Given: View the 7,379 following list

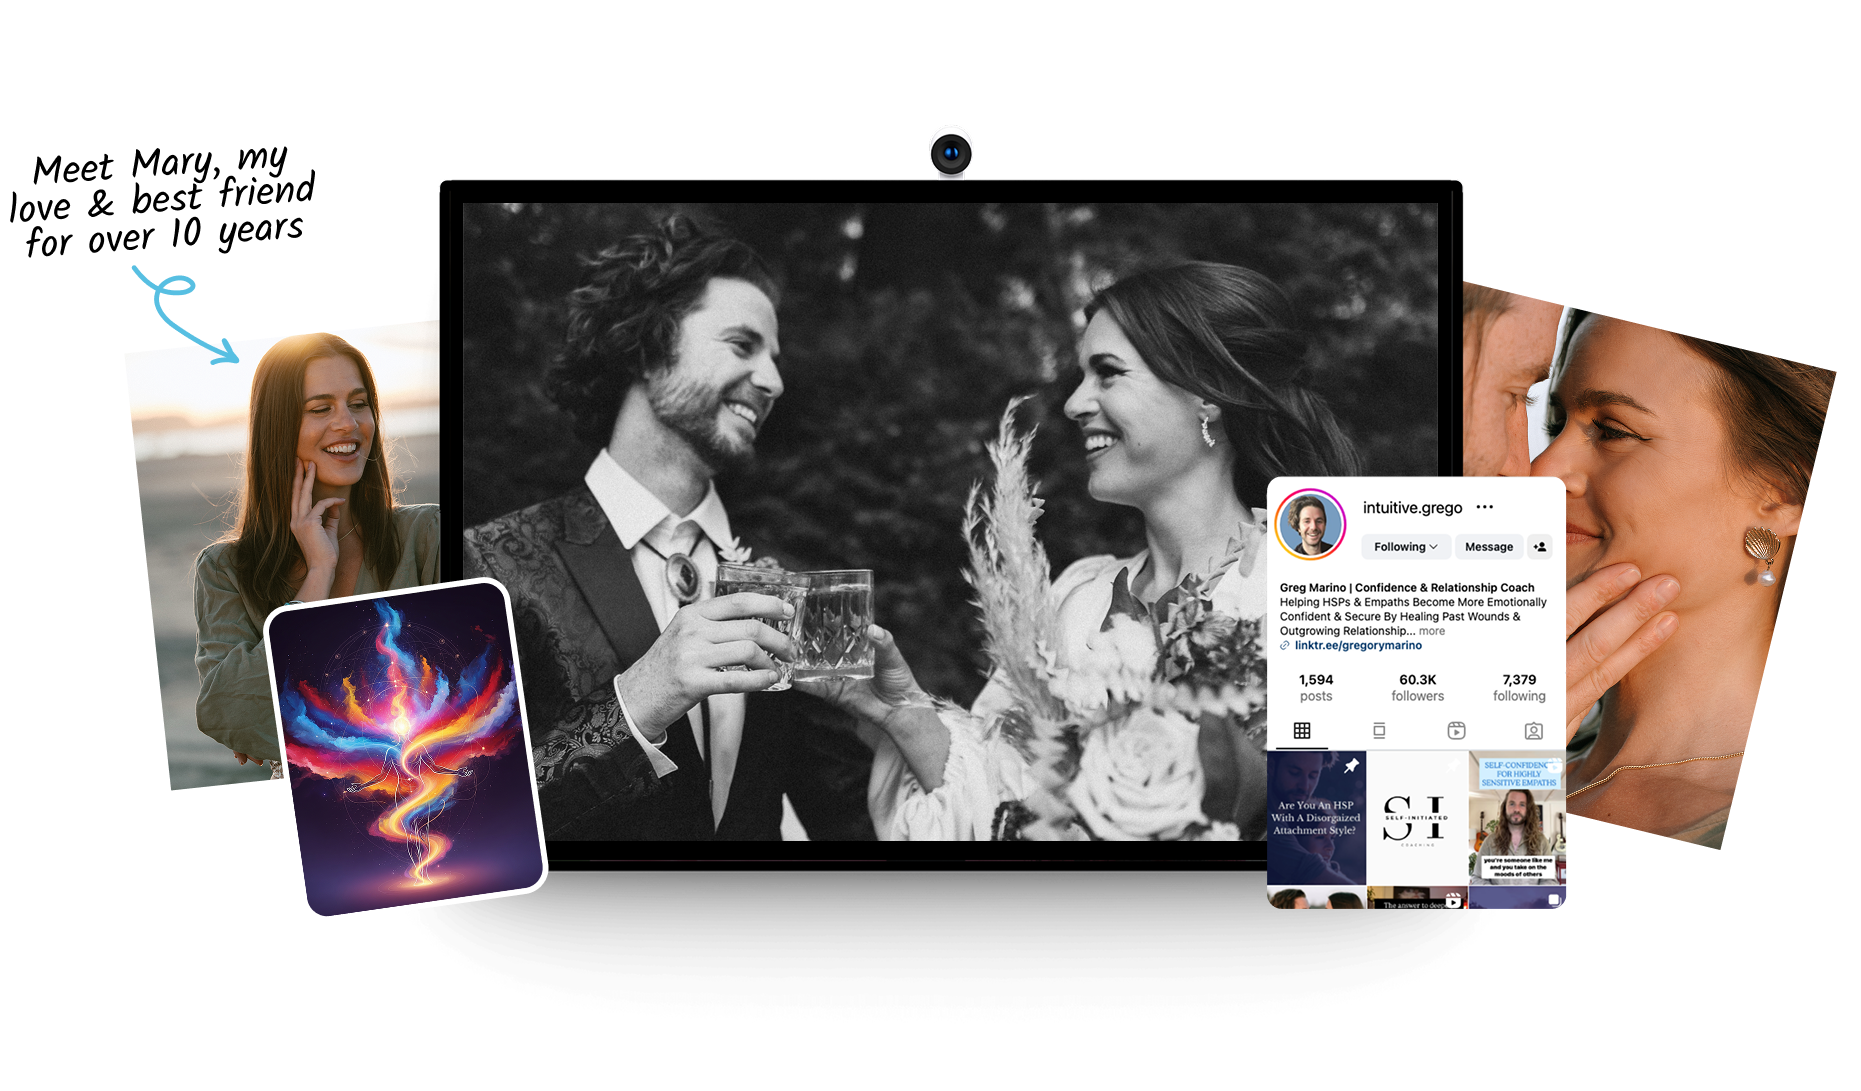Looking at the screenshot, I should [1518, 687].
